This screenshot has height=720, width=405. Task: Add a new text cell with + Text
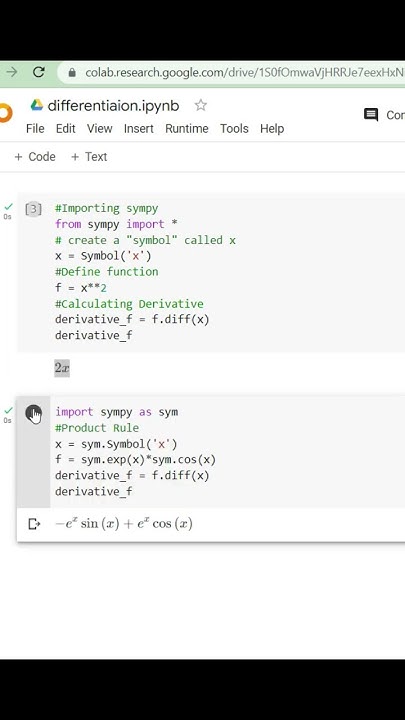click(x=89, y=157)
